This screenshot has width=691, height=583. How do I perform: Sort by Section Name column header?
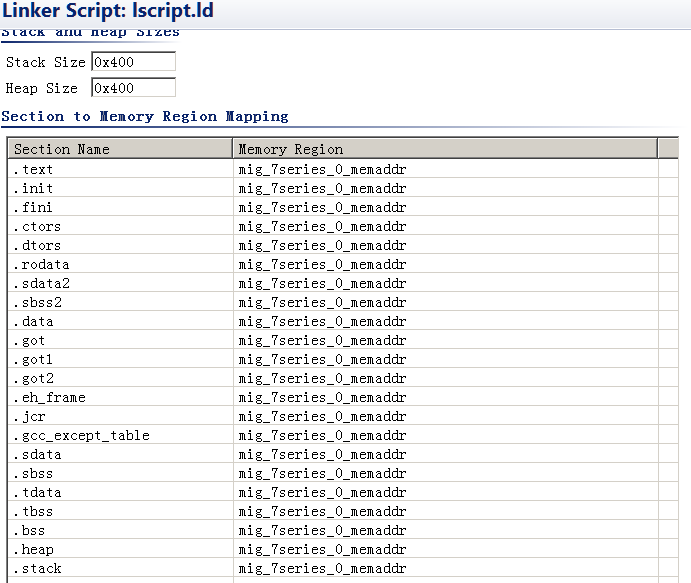tap(120, 149)
